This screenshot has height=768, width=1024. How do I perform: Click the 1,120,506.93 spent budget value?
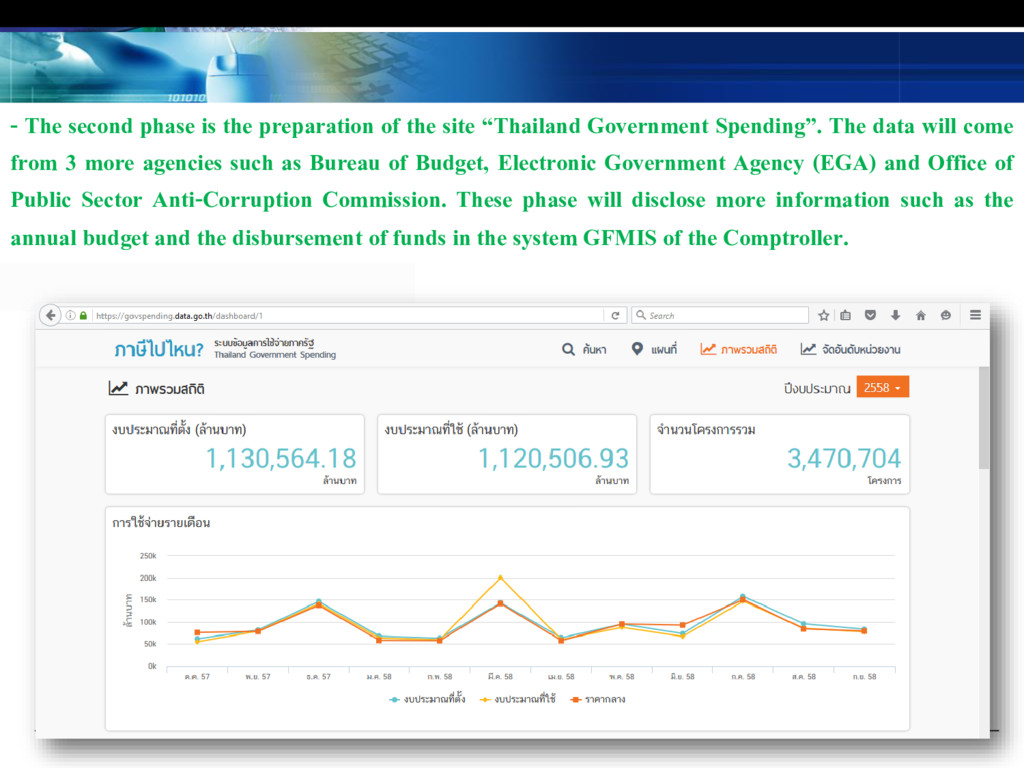click(x=553, y=458)
